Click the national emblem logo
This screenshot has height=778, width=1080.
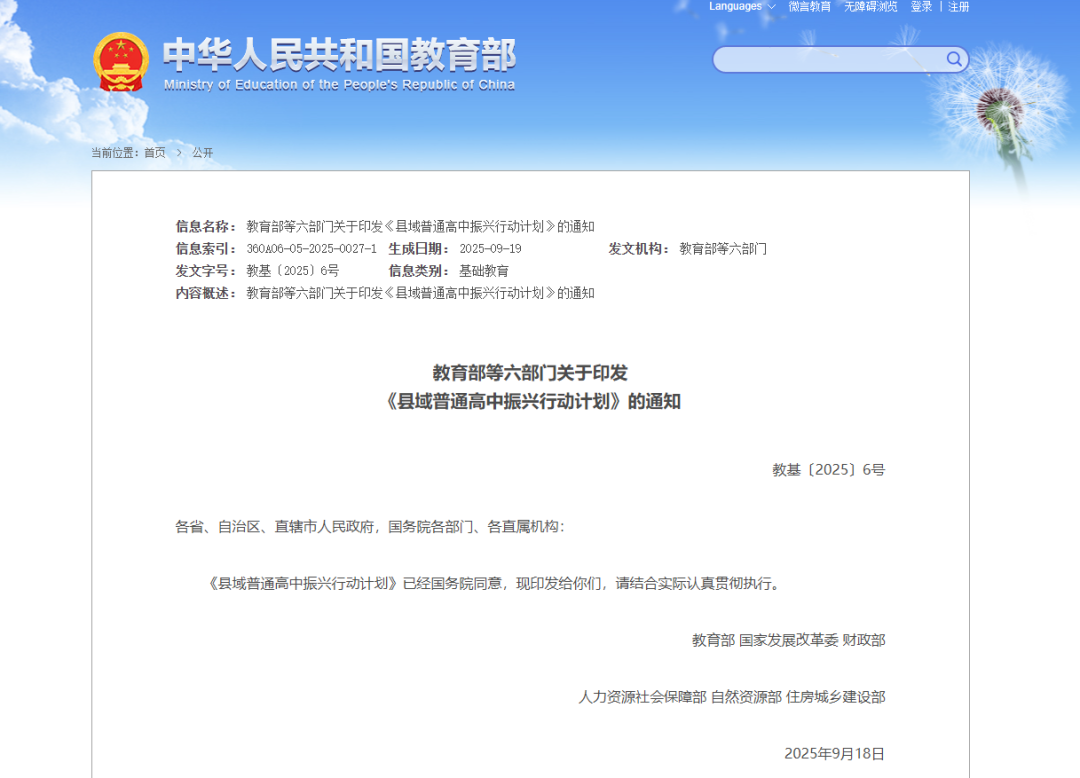click(121, 62)
